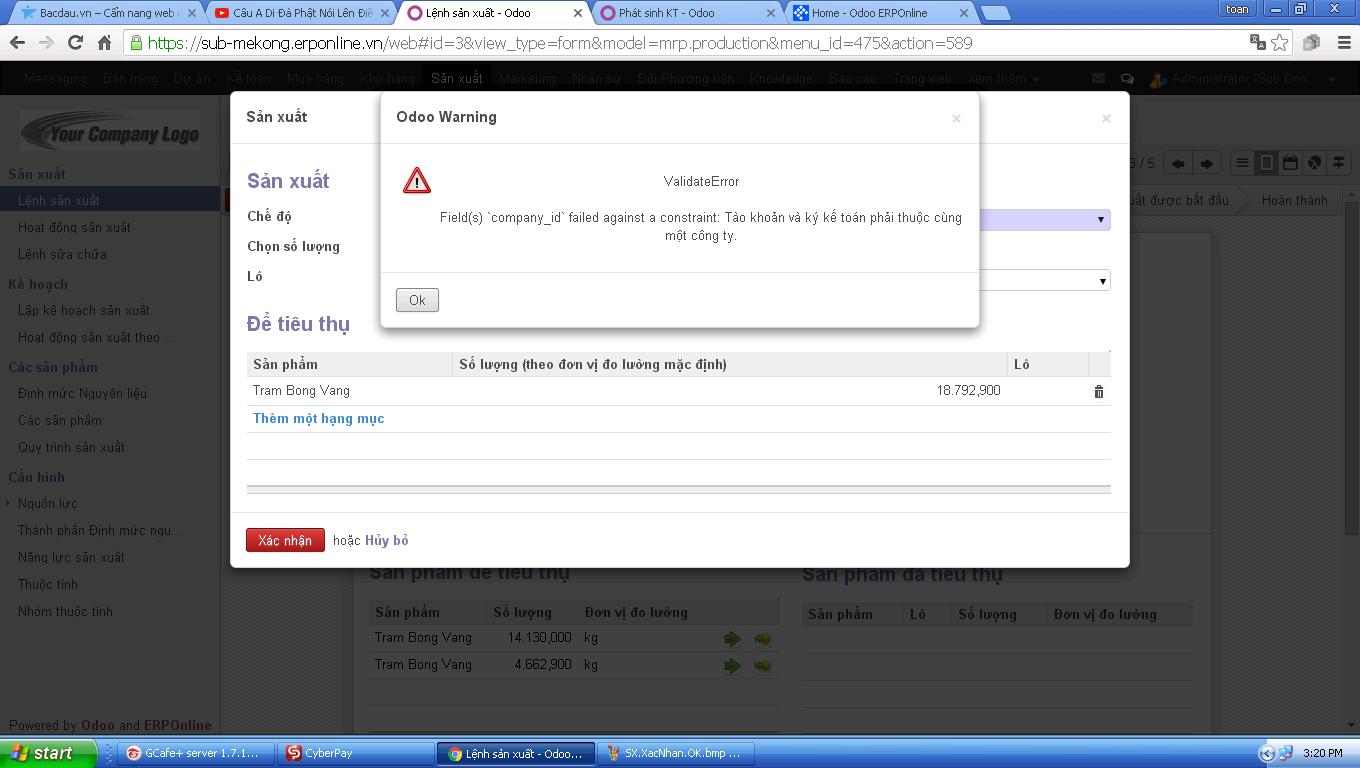The width and height of the screenshot is (1360, 768).
Task: Click the translate icon in address bar
Action: click(1258, 43)
